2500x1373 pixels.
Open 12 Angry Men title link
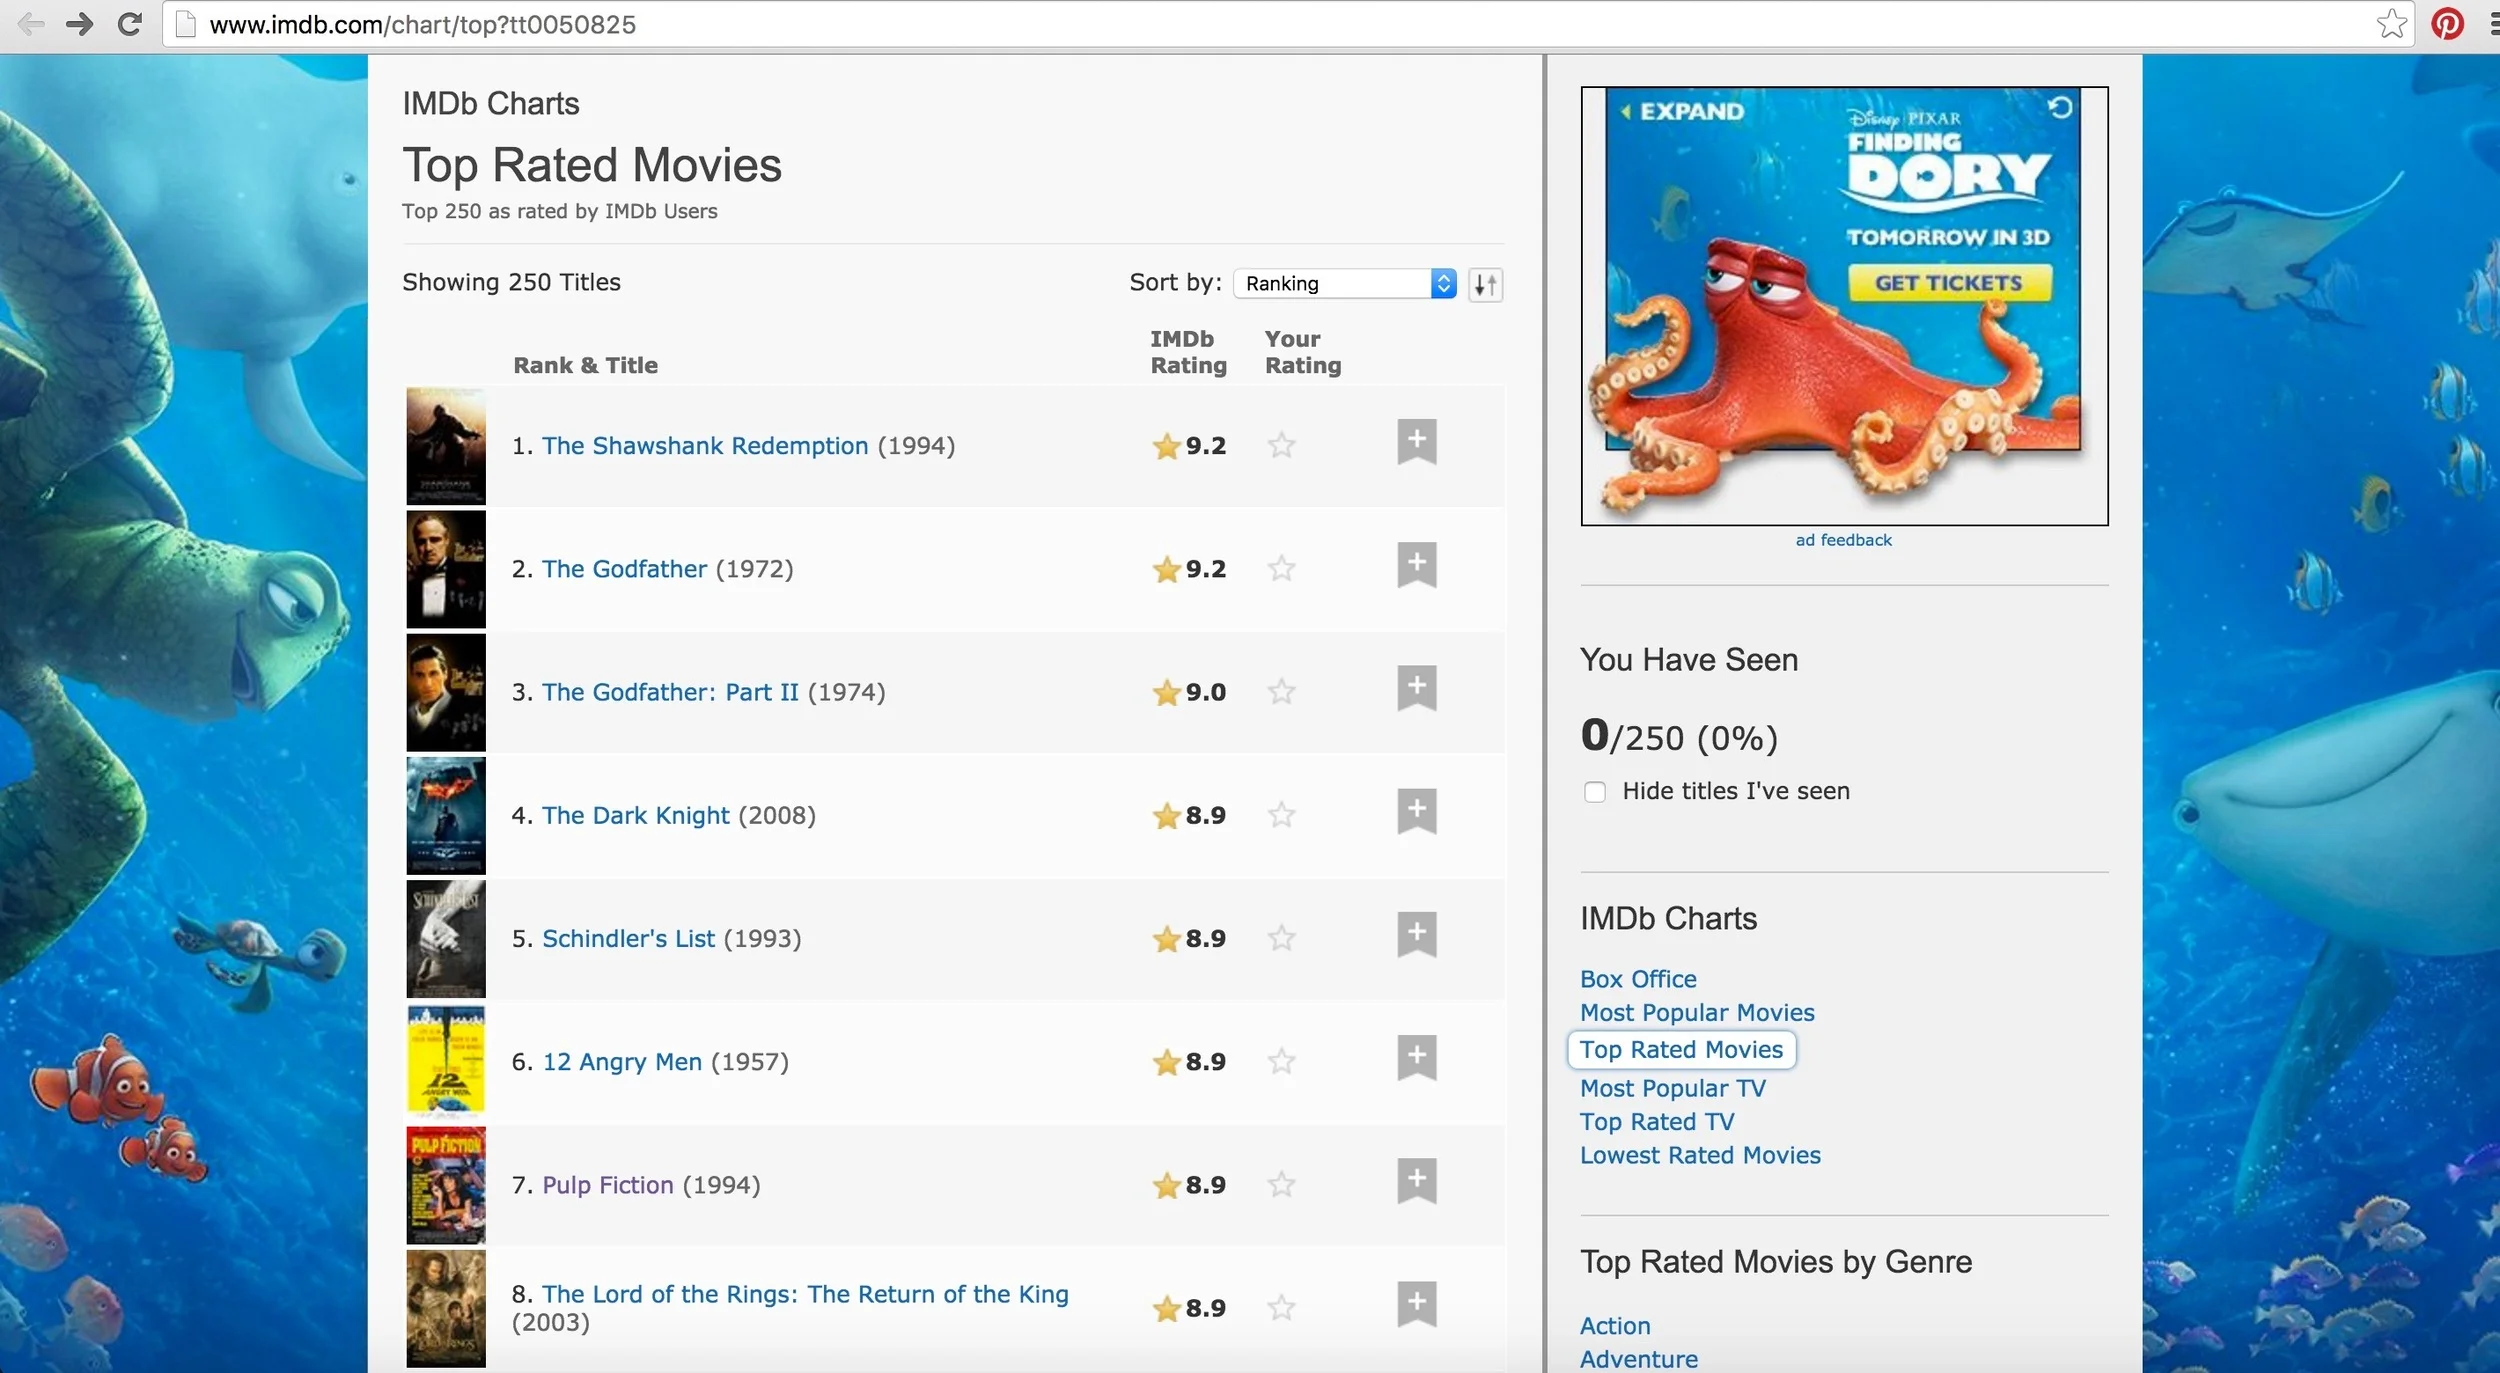coord(622,1062)
